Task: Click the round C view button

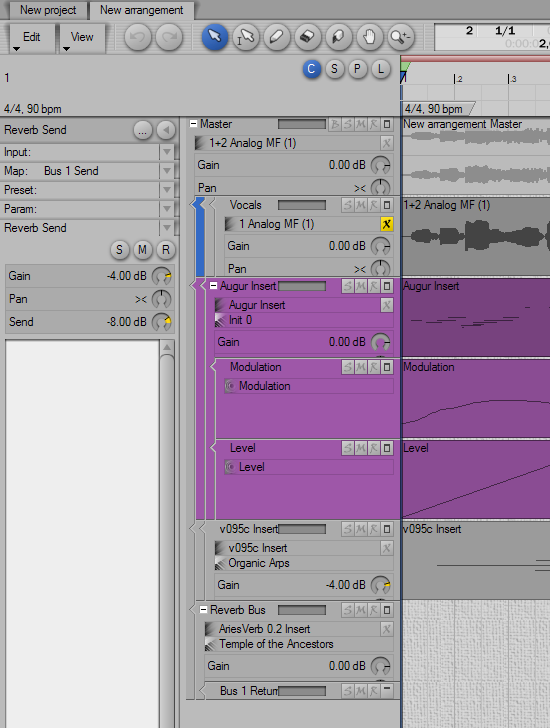Action: pos(311,69)
